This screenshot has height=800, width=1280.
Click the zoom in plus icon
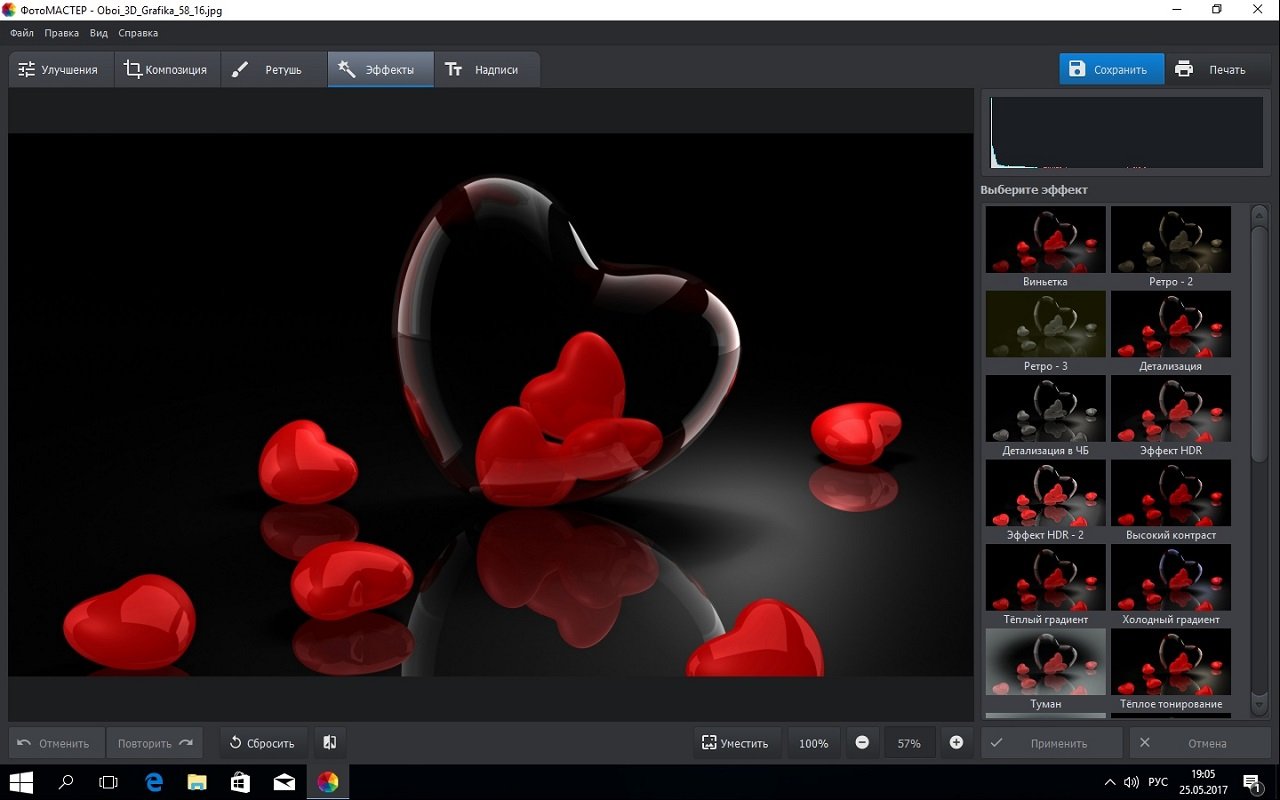956,743
